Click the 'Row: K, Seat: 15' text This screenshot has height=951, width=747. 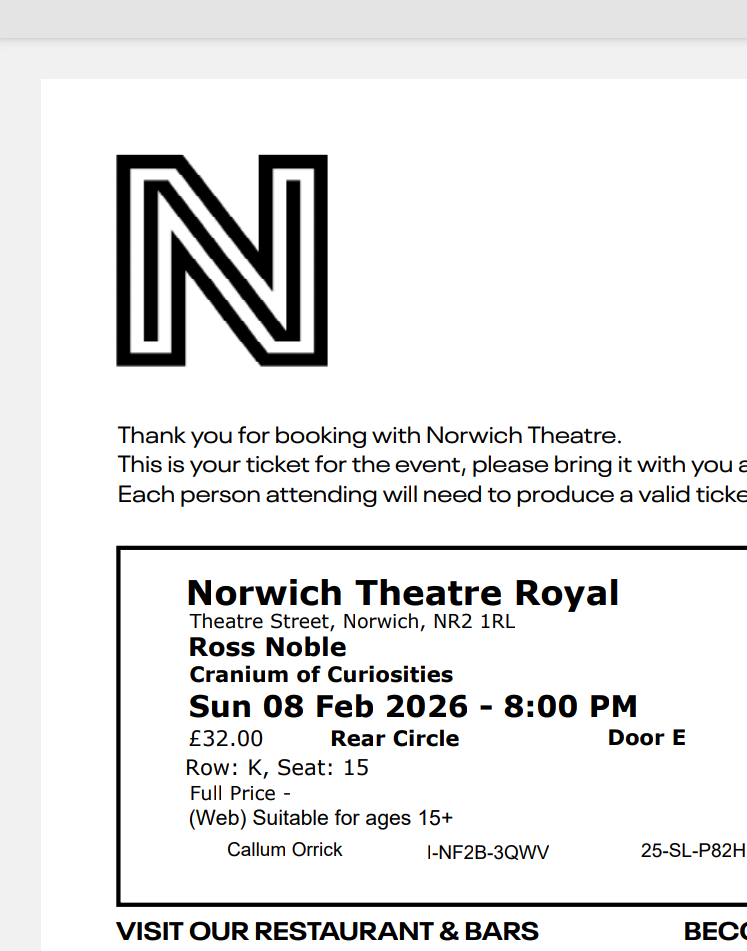pyautogui.click(x=277, y=768)
